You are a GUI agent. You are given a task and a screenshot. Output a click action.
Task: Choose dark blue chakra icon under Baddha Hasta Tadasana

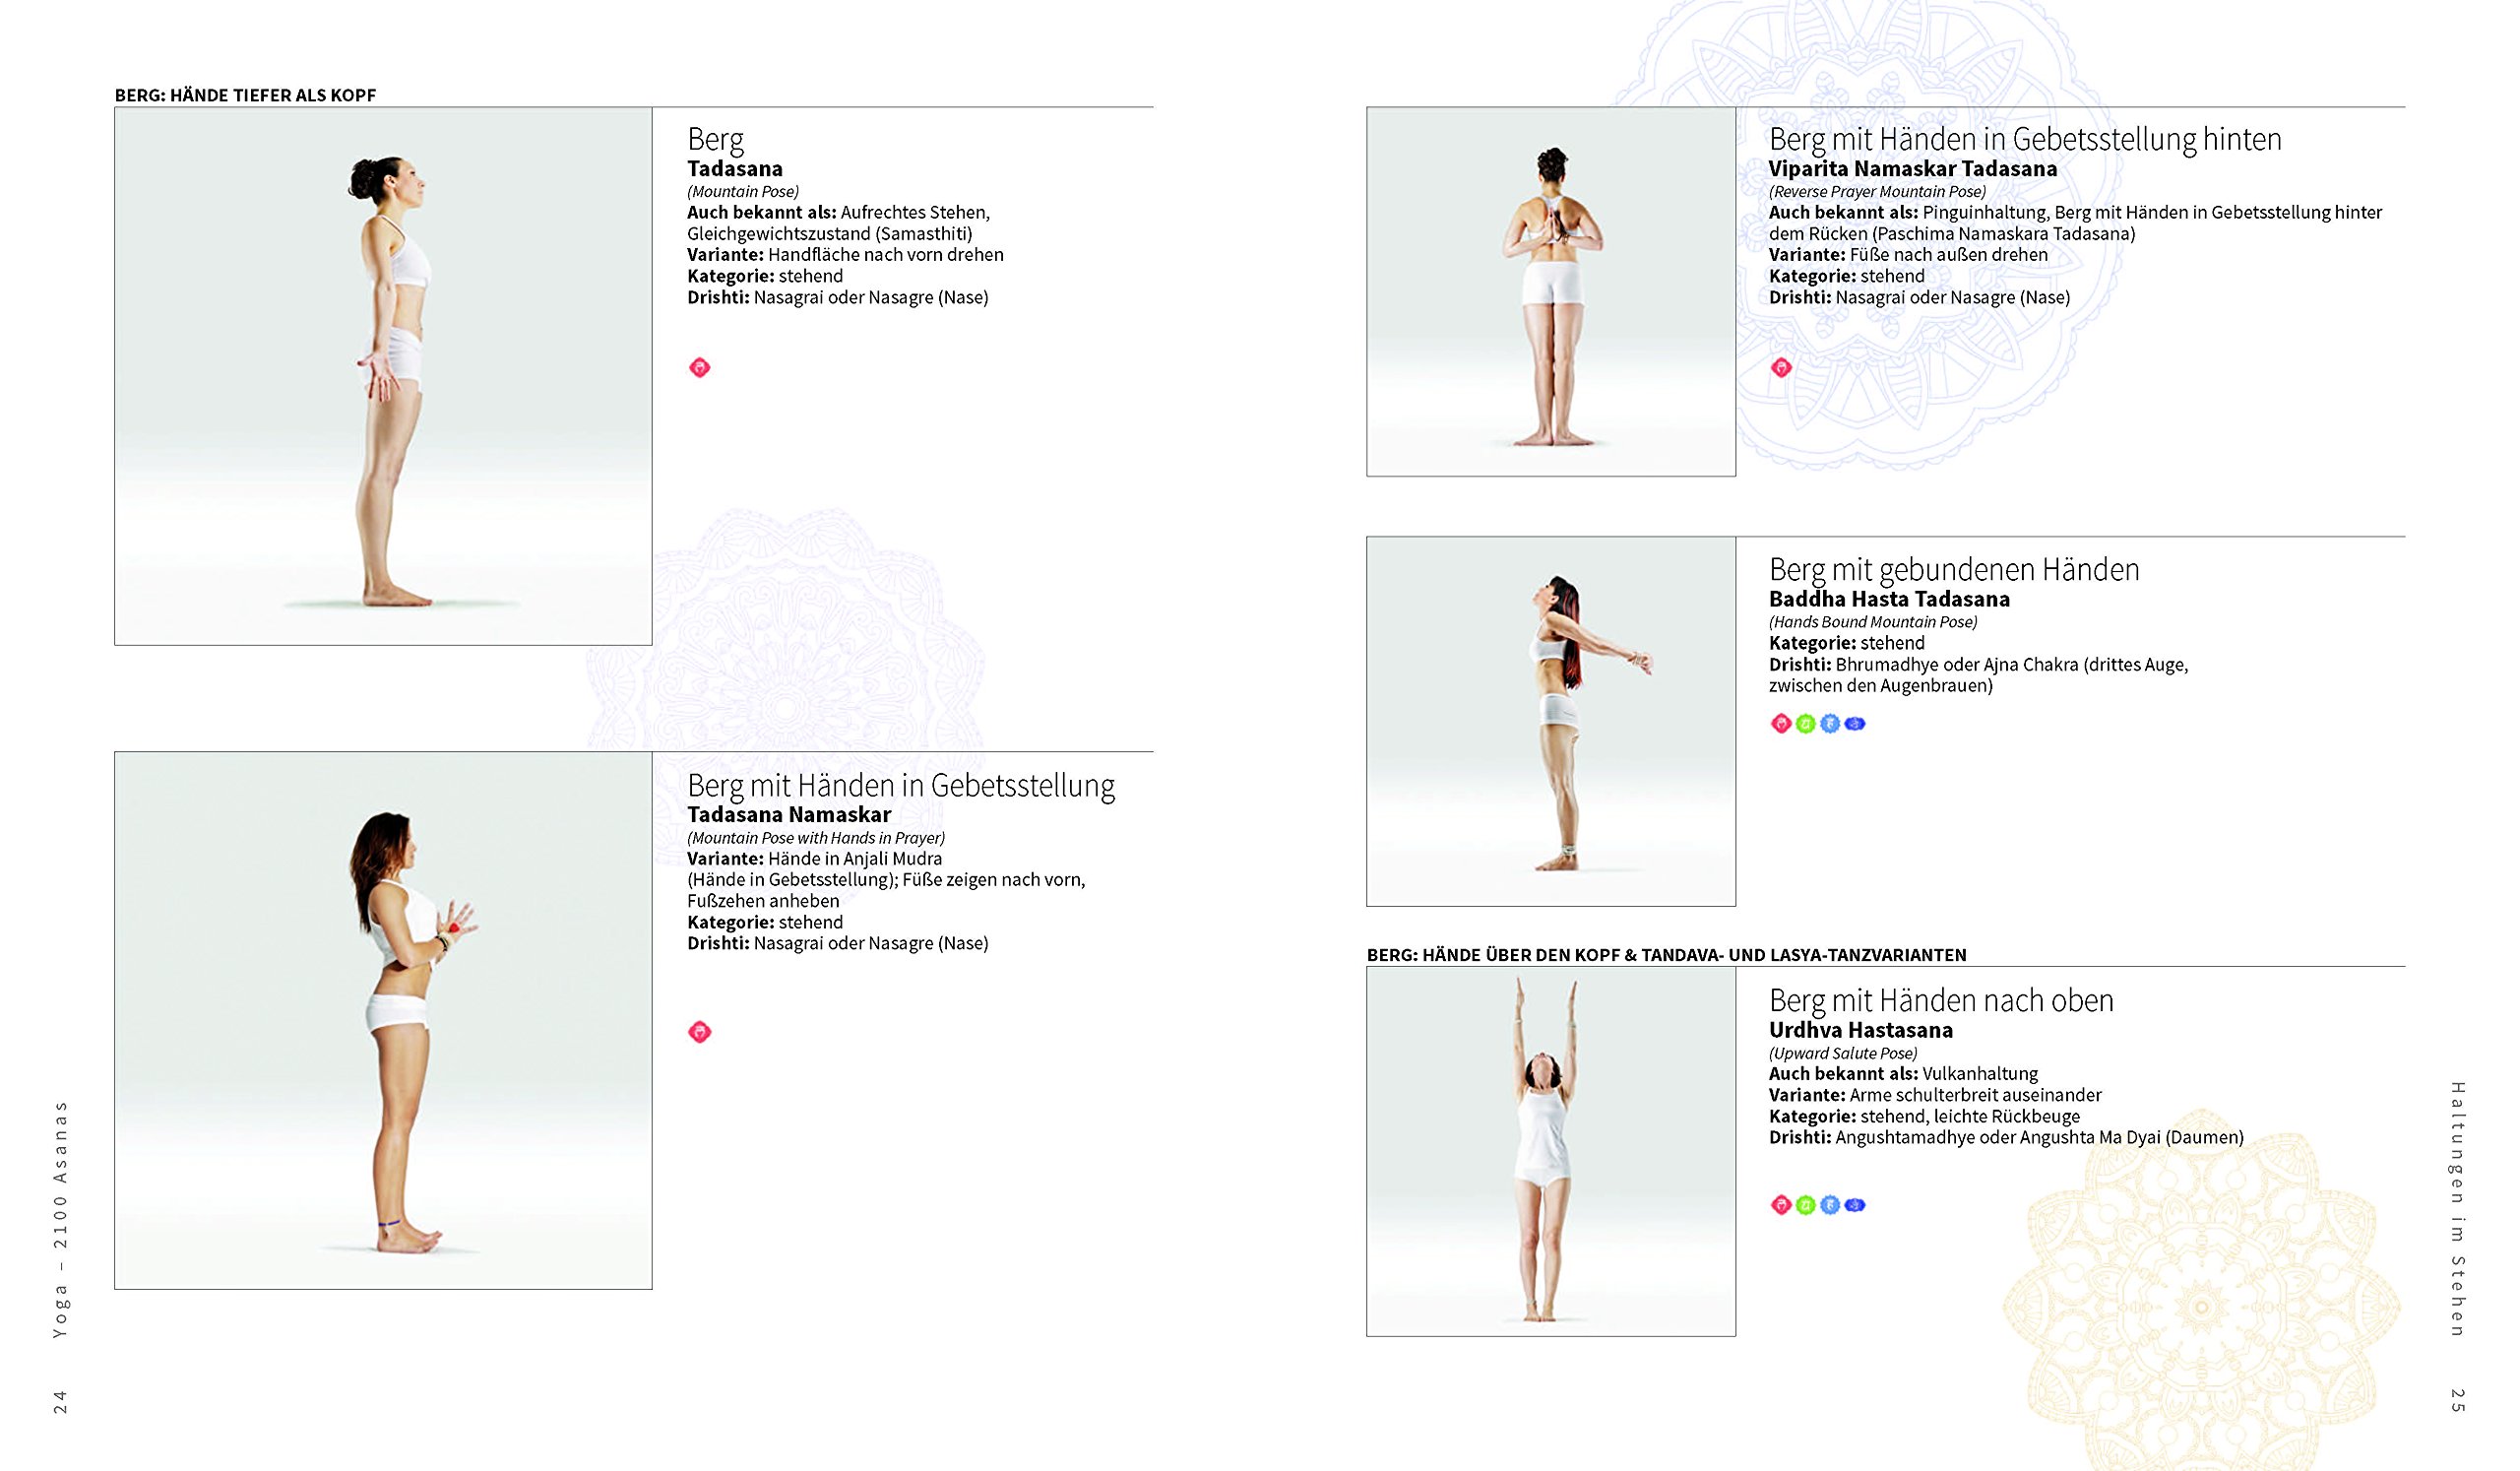click(x=1855, y=724)
